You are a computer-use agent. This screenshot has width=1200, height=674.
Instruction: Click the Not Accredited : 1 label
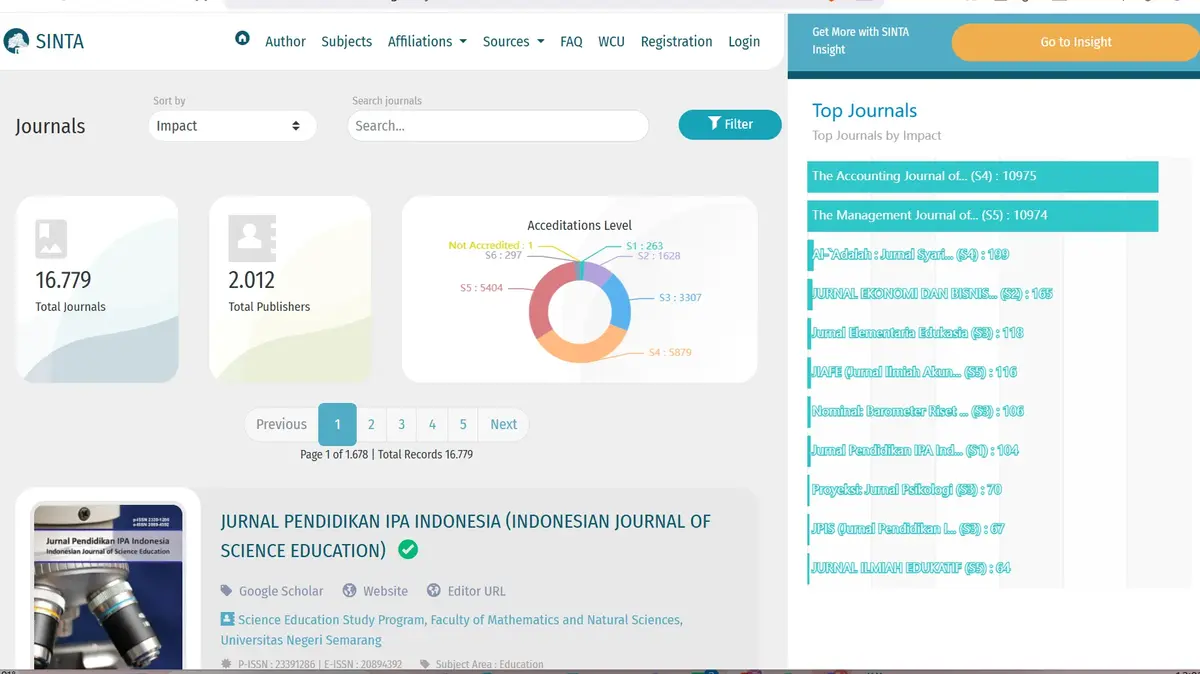pos(491,245)
